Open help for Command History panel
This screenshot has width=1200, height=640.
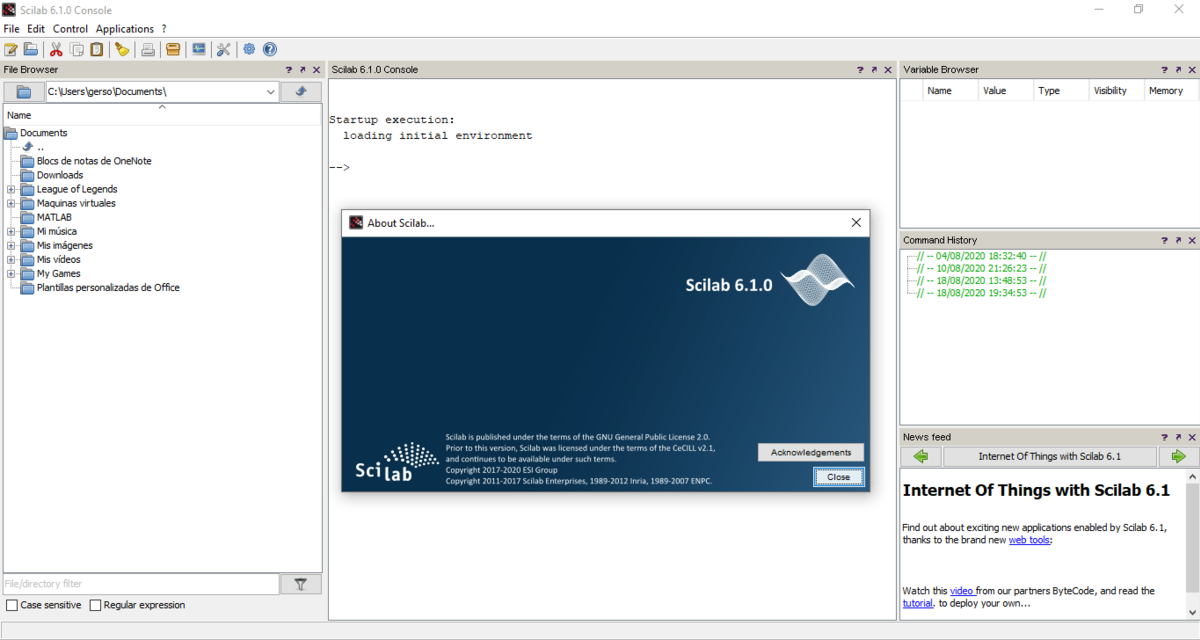point(1163,240)
